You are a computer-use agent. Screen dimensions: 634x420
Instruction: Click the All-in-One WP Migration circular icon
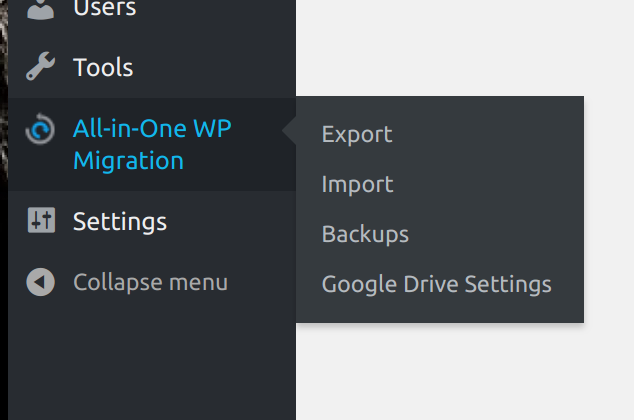[40, 131]
